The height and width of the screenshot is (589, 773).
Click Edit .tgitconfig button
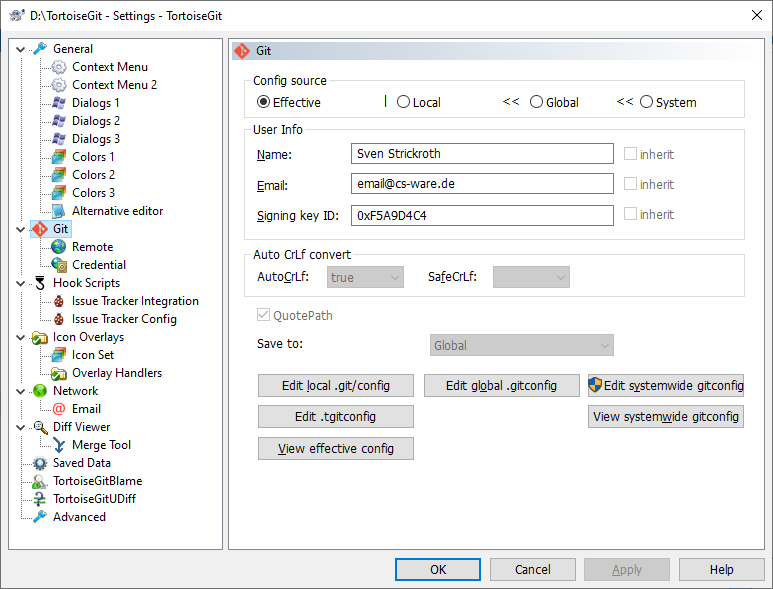pos(336,416)
